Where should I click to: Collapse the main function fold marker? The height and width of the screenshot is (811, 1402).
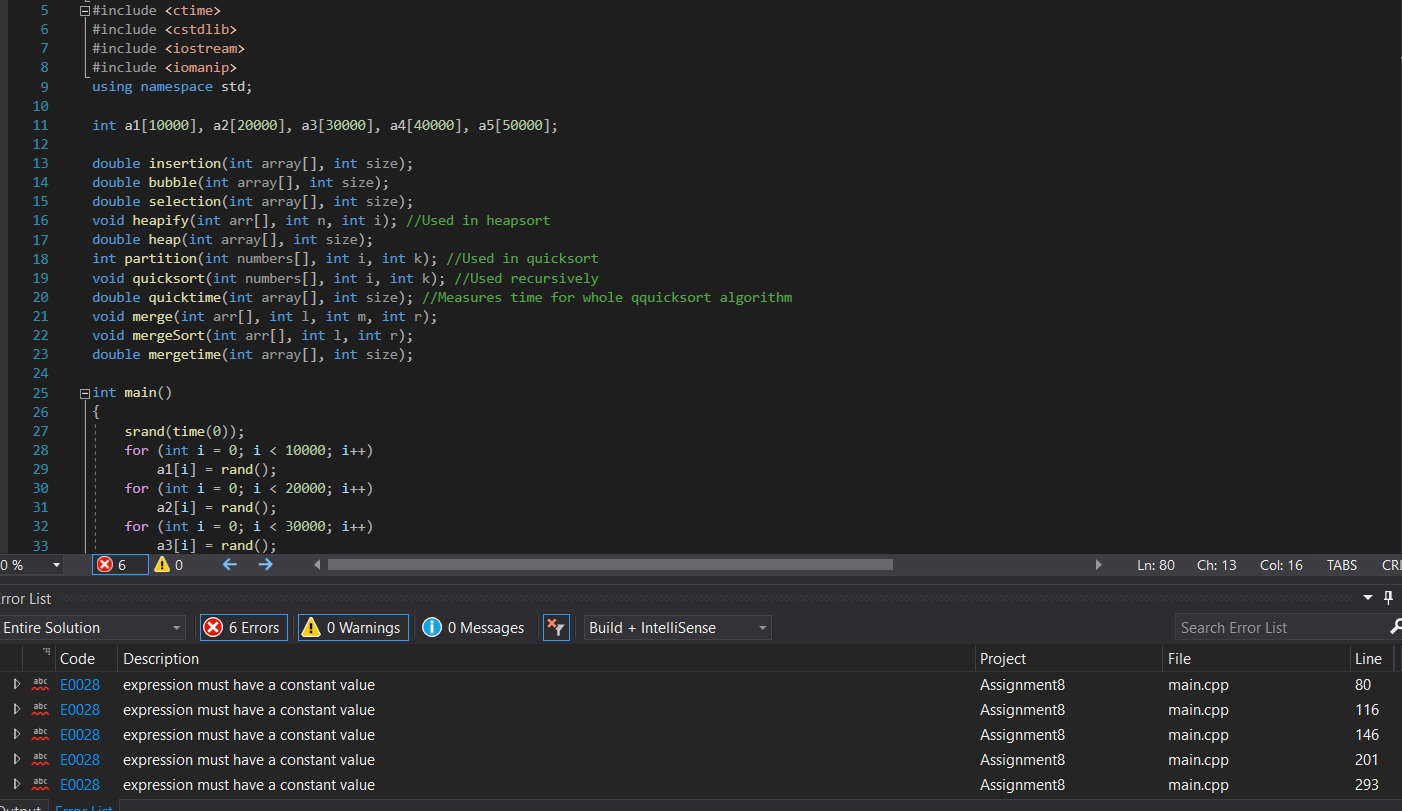[x=84, y=393]
